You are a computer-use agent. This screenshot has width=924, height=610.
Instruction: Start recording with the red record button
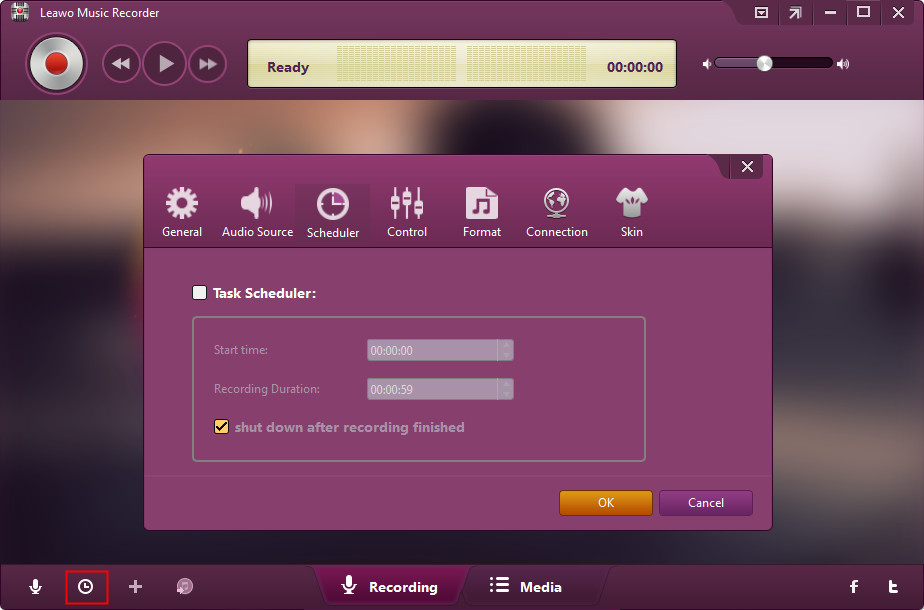point(56,64)
